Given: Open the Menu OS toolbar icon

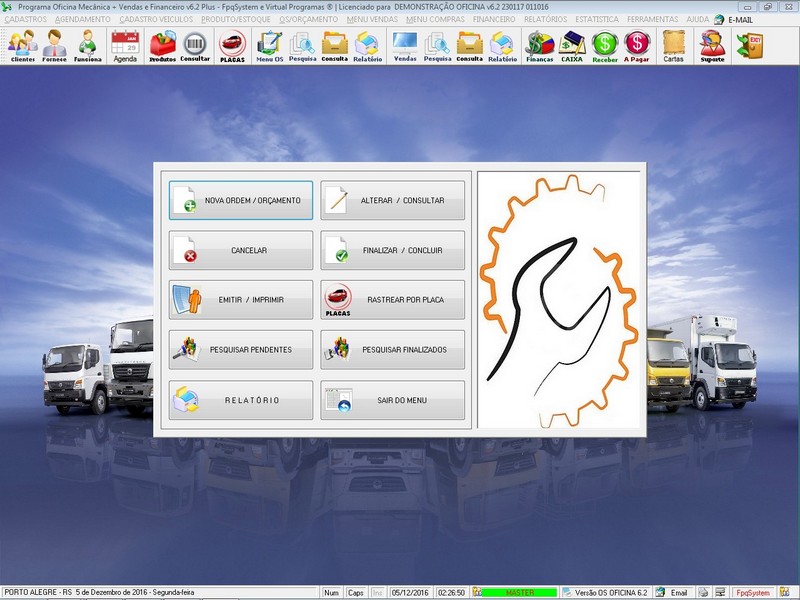Looking at the screenshot, I should (x=269, y=46).
